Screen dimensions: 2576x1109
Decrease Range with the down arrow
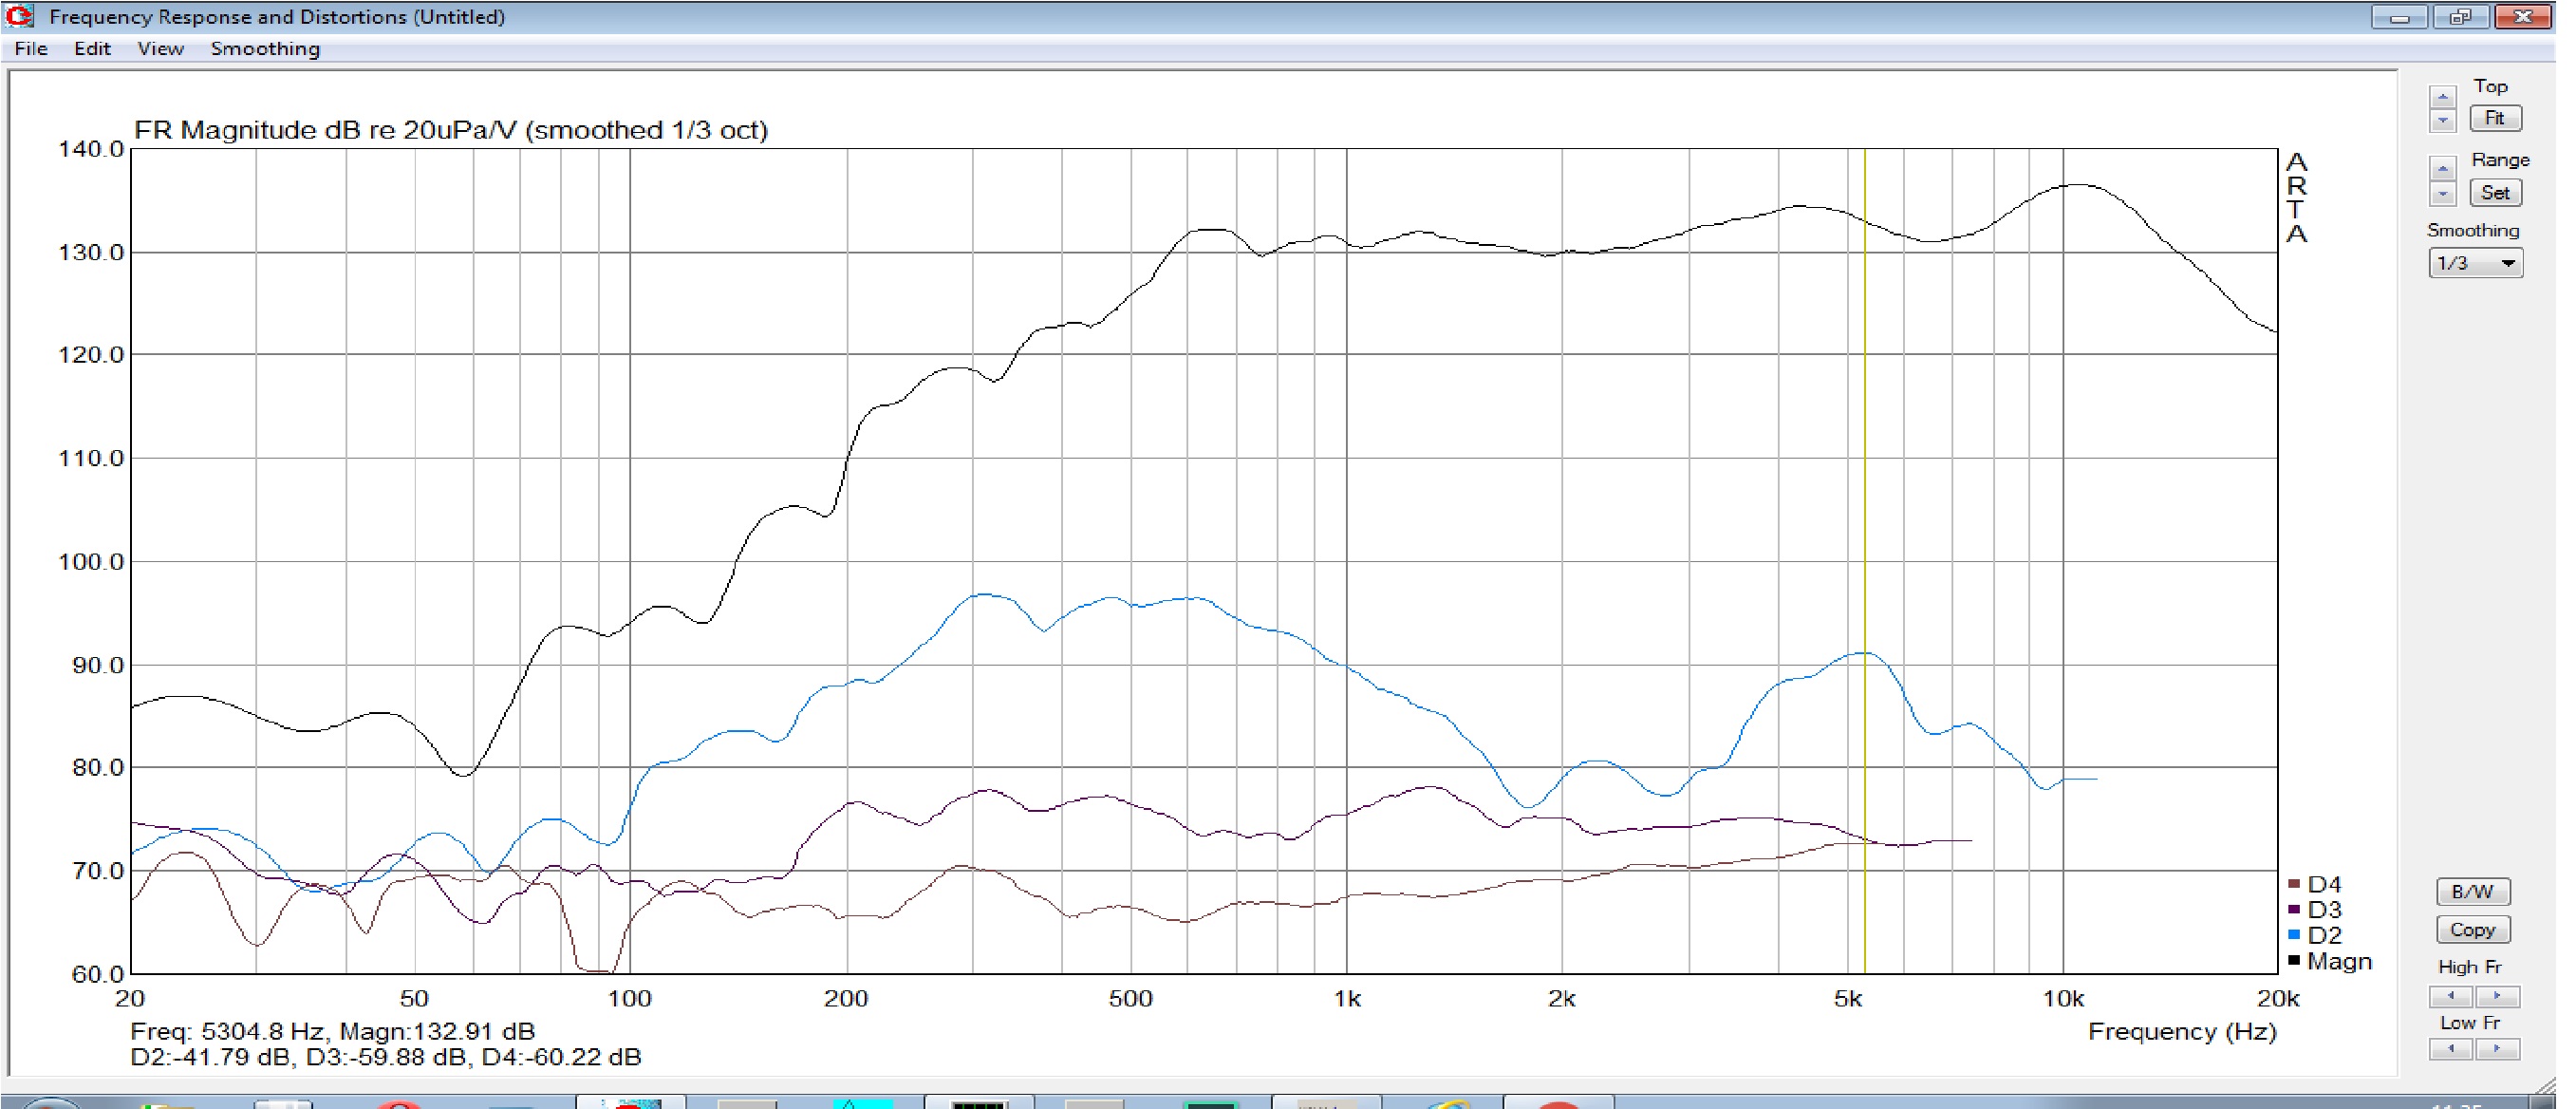point(2442,194)
